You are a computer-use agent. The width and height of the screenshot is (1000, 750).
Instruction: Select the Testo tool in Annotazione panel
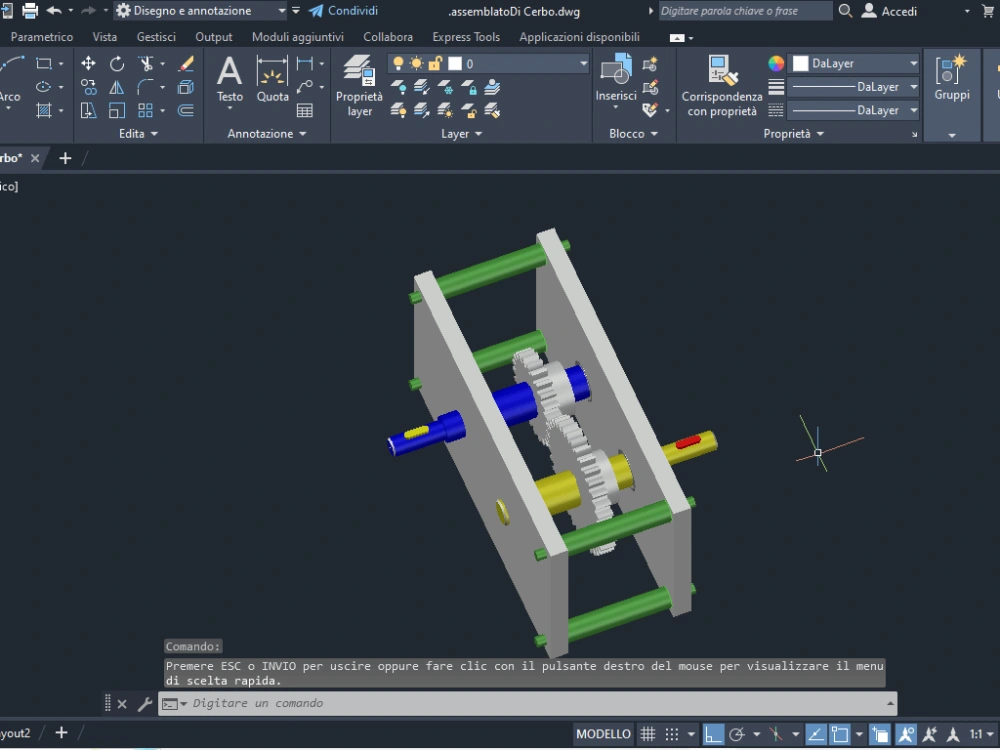pos(229,80)
